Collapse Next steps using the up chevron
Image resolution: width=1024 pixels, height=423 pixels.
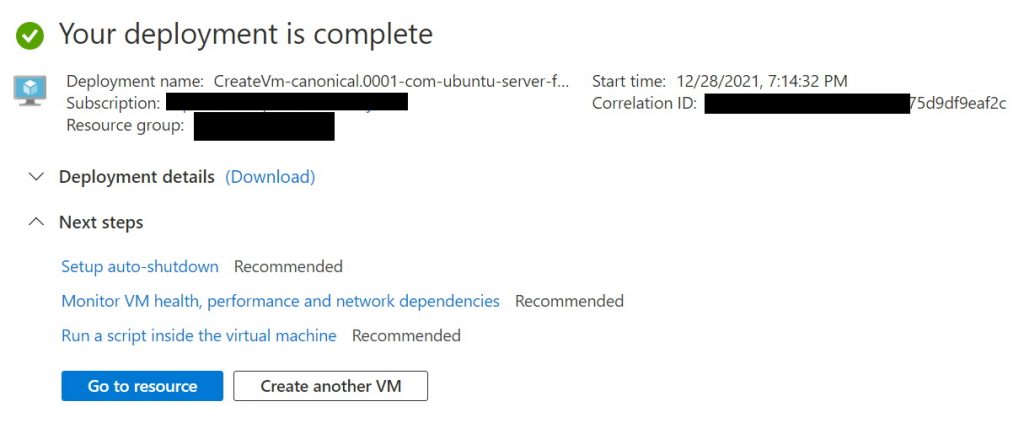pos(37,222)
